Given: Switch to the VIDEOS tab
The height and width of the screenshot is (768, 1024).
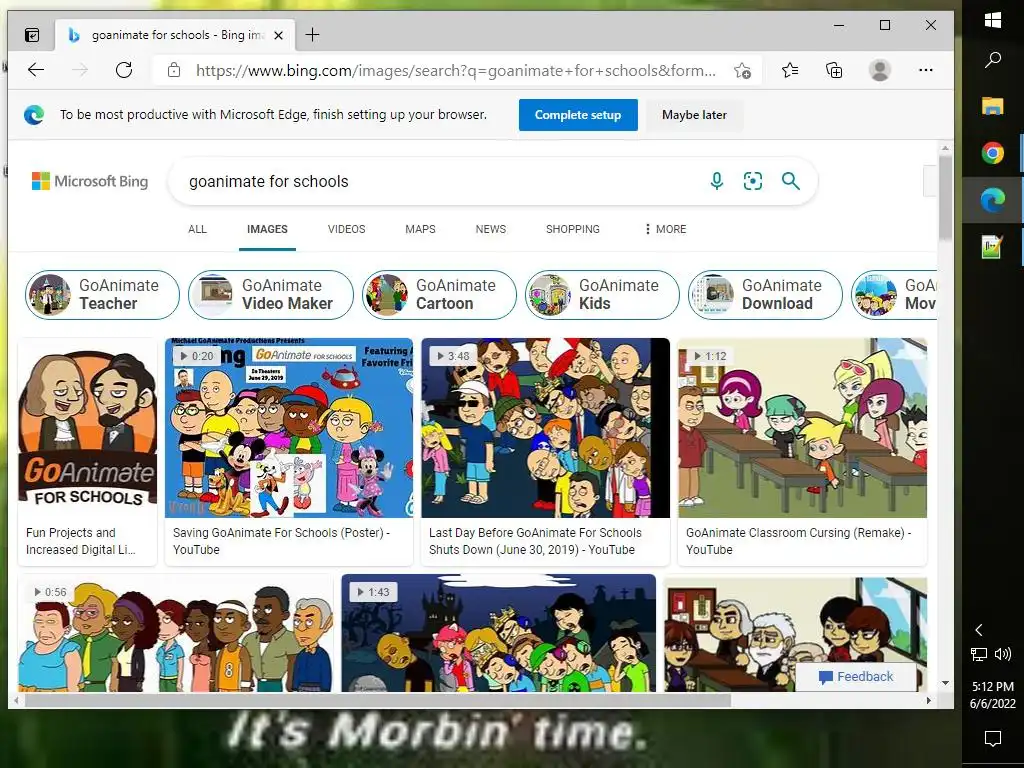Looking at the screenshot, I should click(346, 229).
